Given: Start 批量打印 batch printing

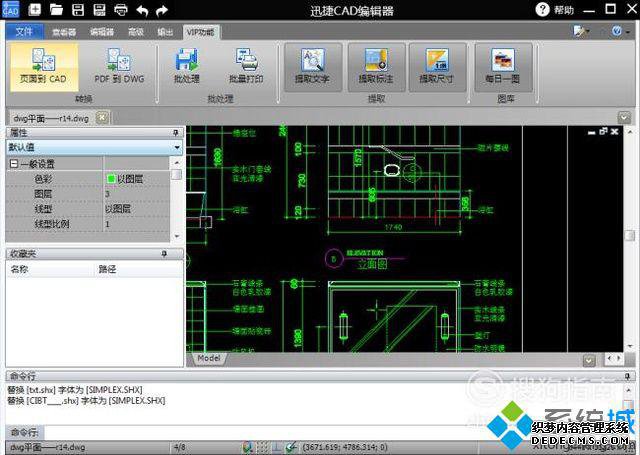Looking at the screenshot, I should point(246,67).
